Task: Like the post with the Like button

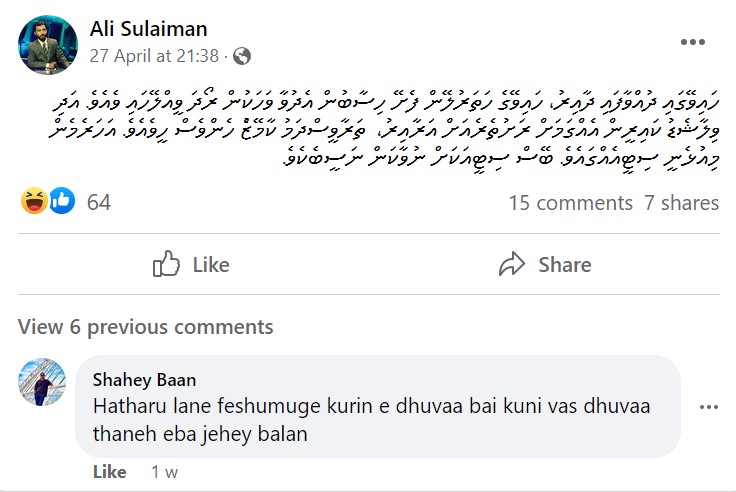Action: pyautogui.click(x=190, y=265)
